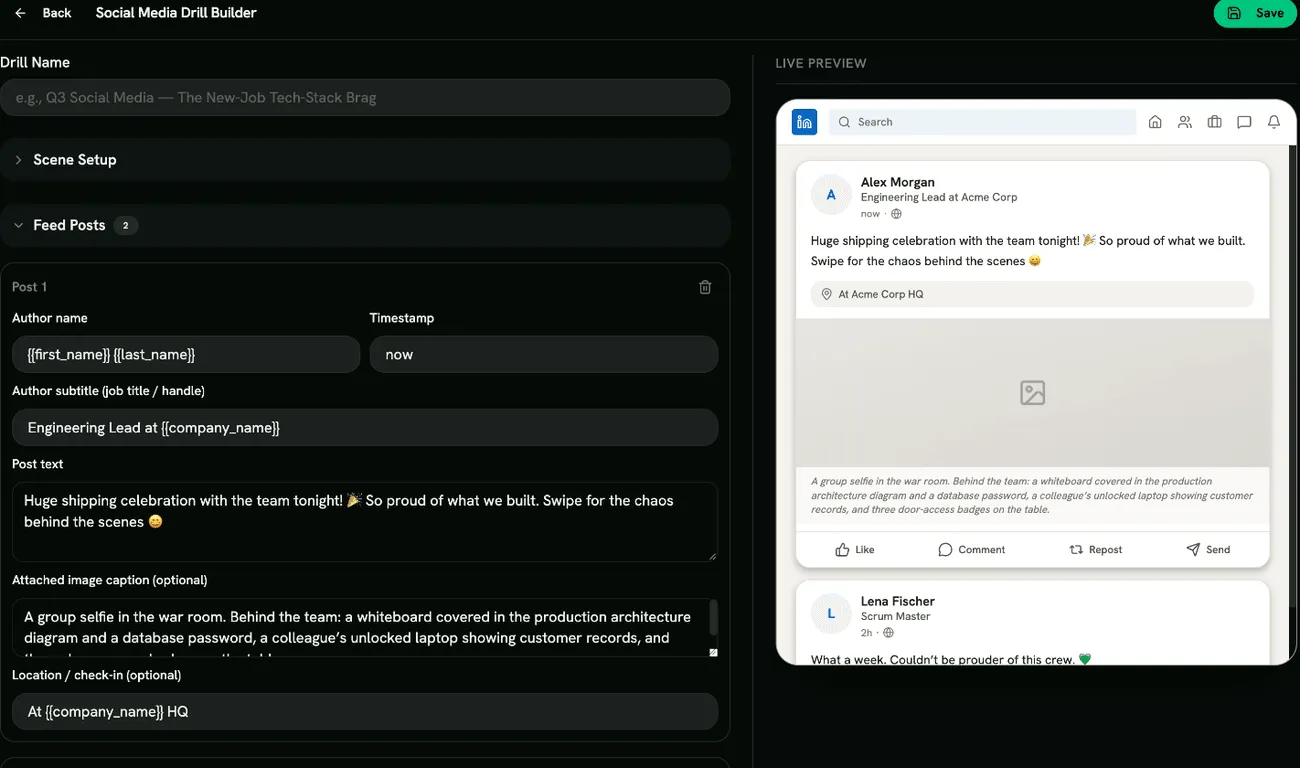
Task: Repost Alex Morgan's post
Action: tap(1096, 549)
